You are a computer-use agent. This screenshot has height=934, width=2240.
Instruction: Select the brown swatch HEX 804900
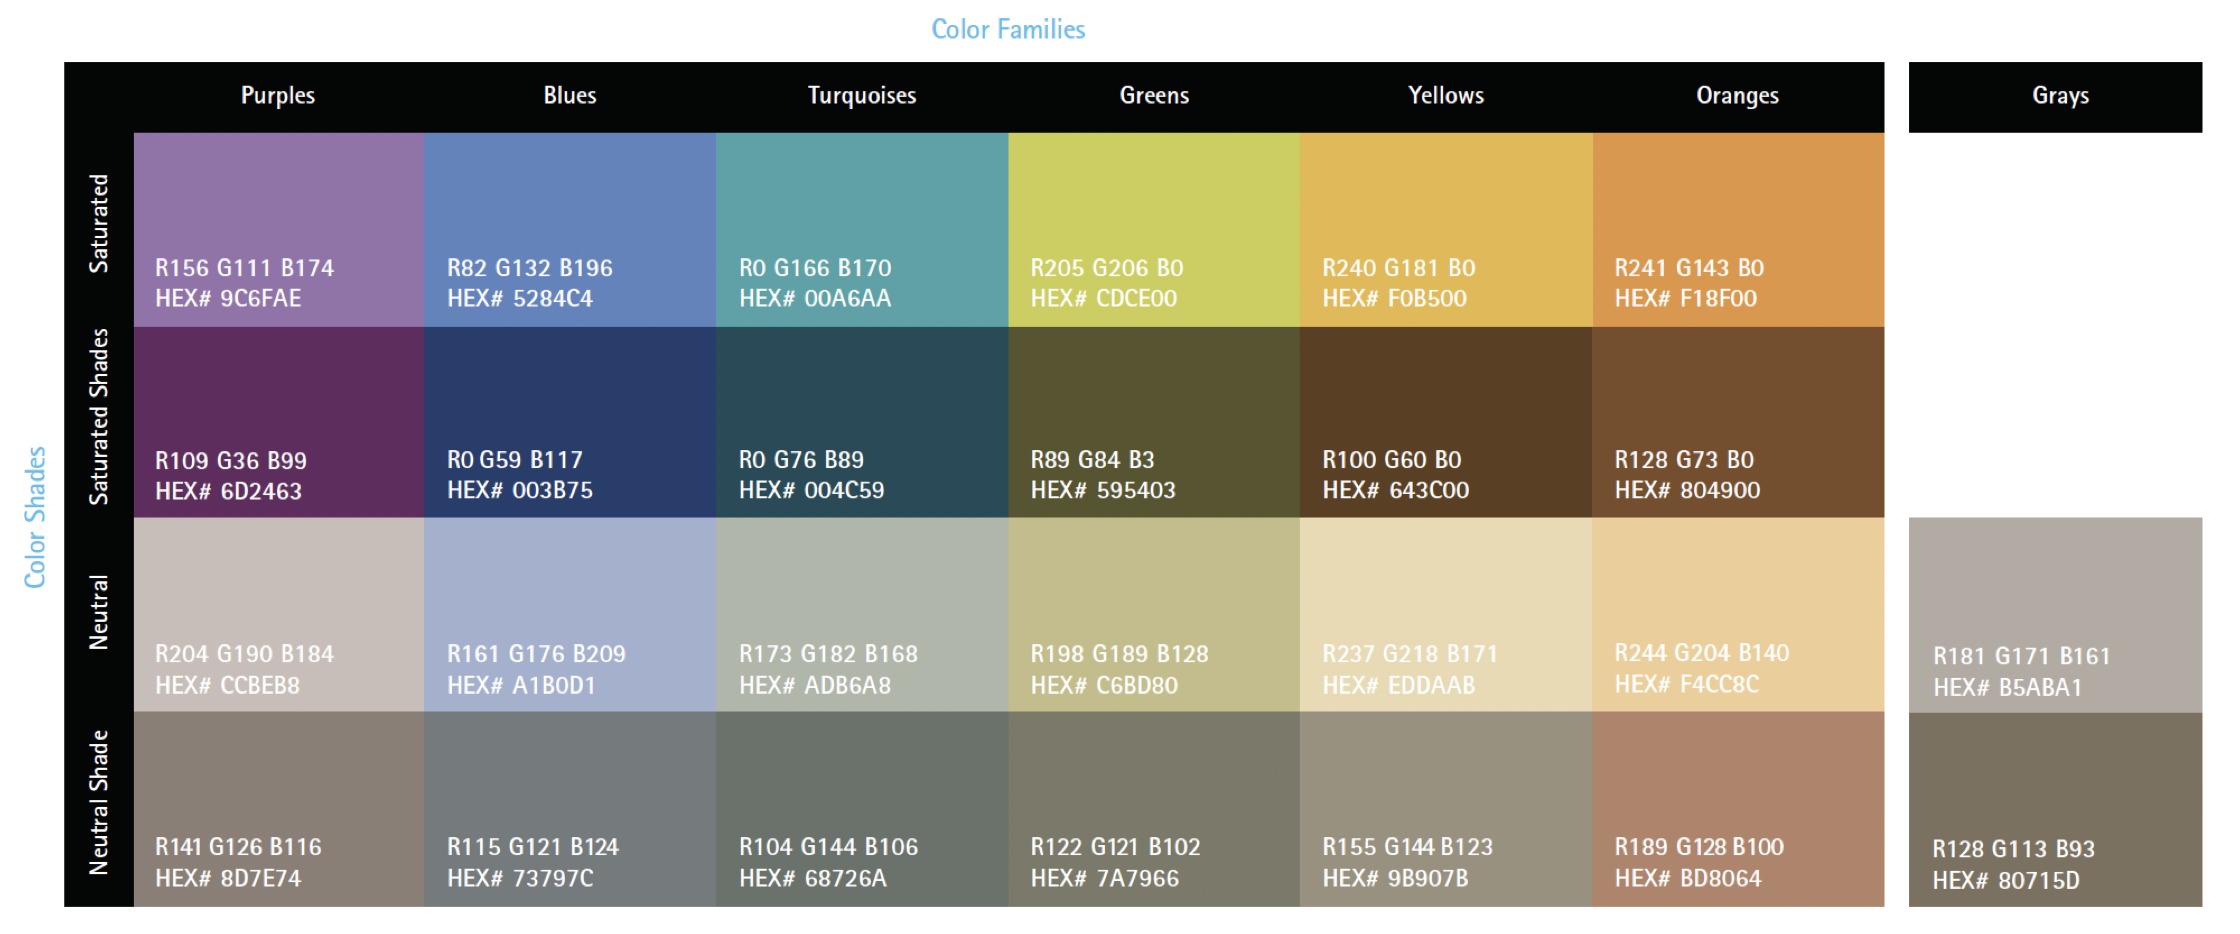[x=1737, y=421]
